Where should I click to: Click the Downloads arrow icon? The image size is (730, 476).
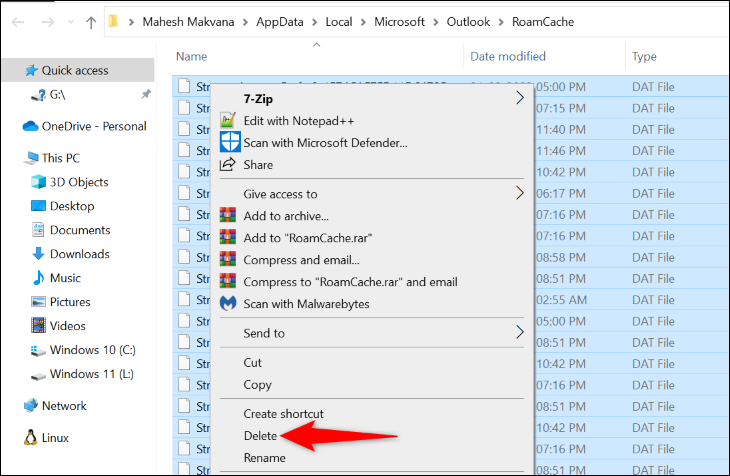(38, 253)
